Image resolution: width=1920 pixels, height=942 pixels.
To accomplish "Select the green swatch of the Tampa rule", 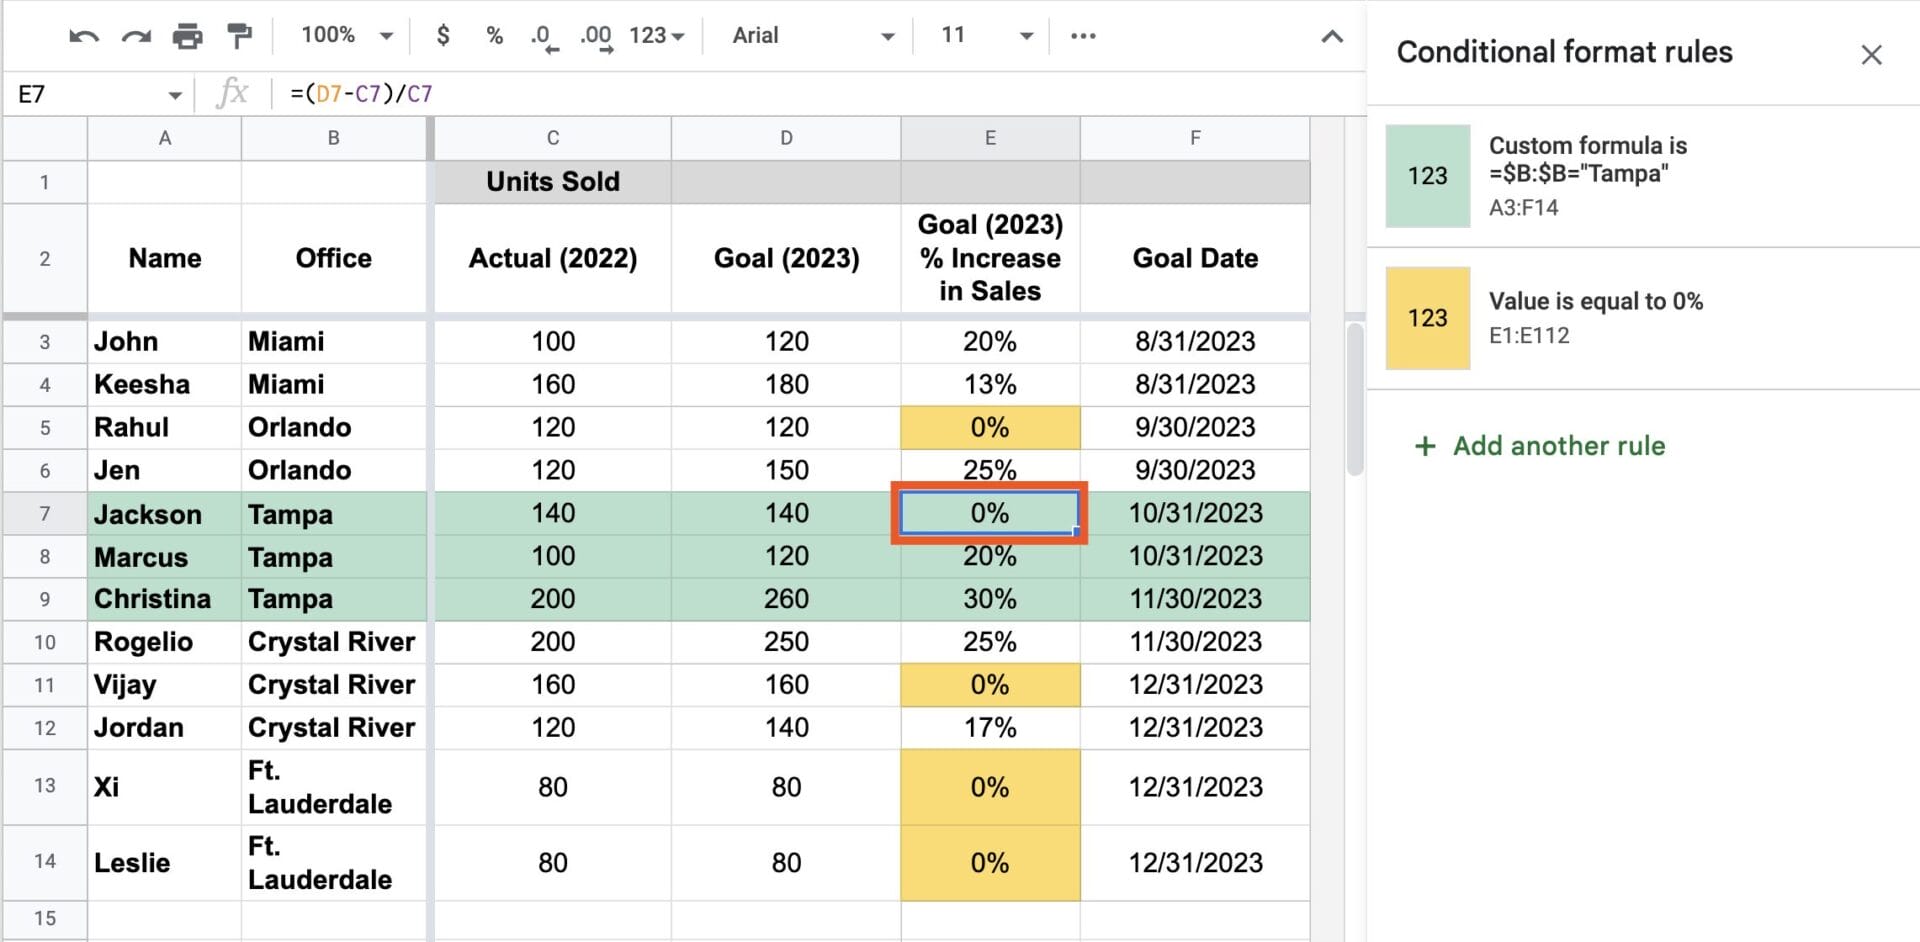I will coord(1427,175).
